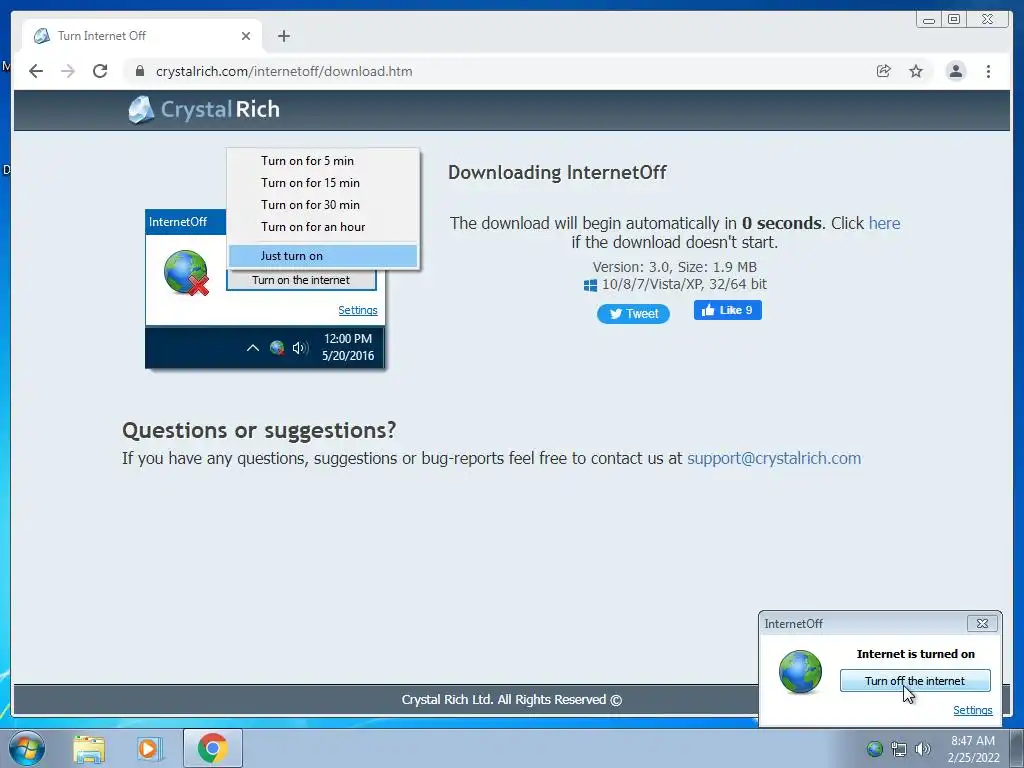Select the Turn Internet Off tab
The image size is (1024, 768).
coord(142,36)
